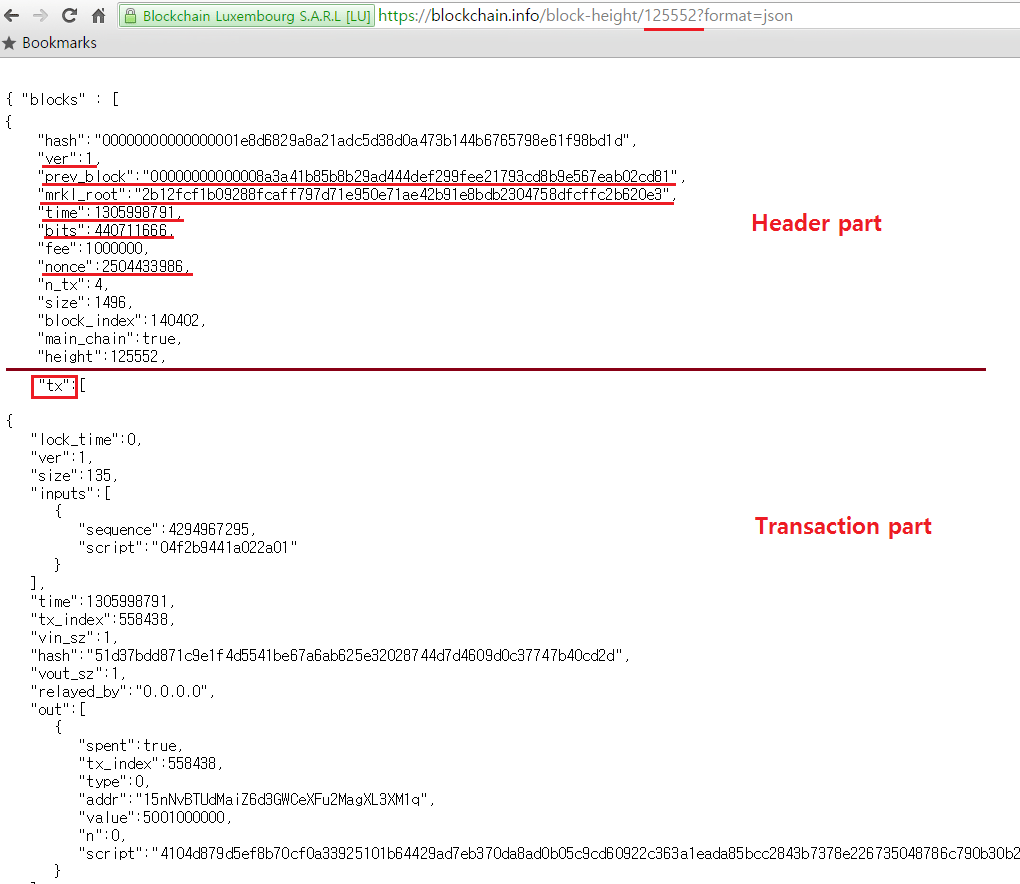
Task: Click the "type":0 line
Action: click(114, 781)
